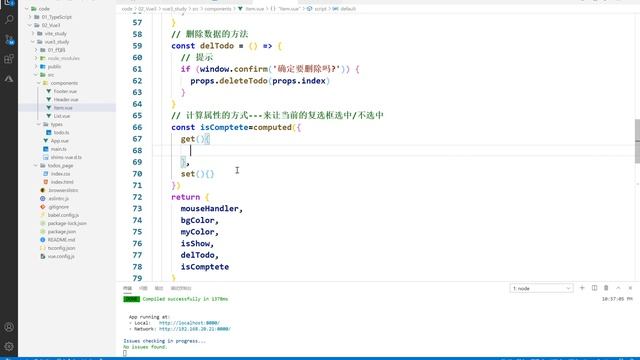Click 'Item.vue' in the breadcrumb path

coord(255,9)
